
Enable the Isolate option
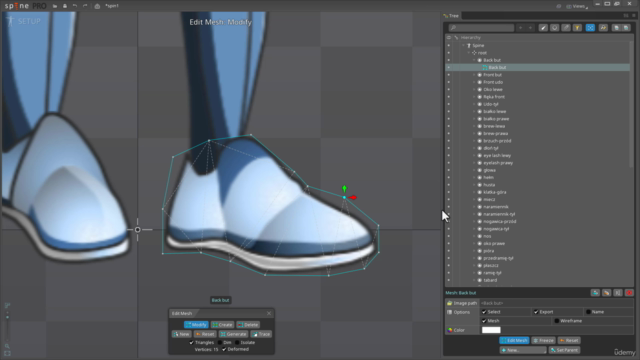point(237,343)
